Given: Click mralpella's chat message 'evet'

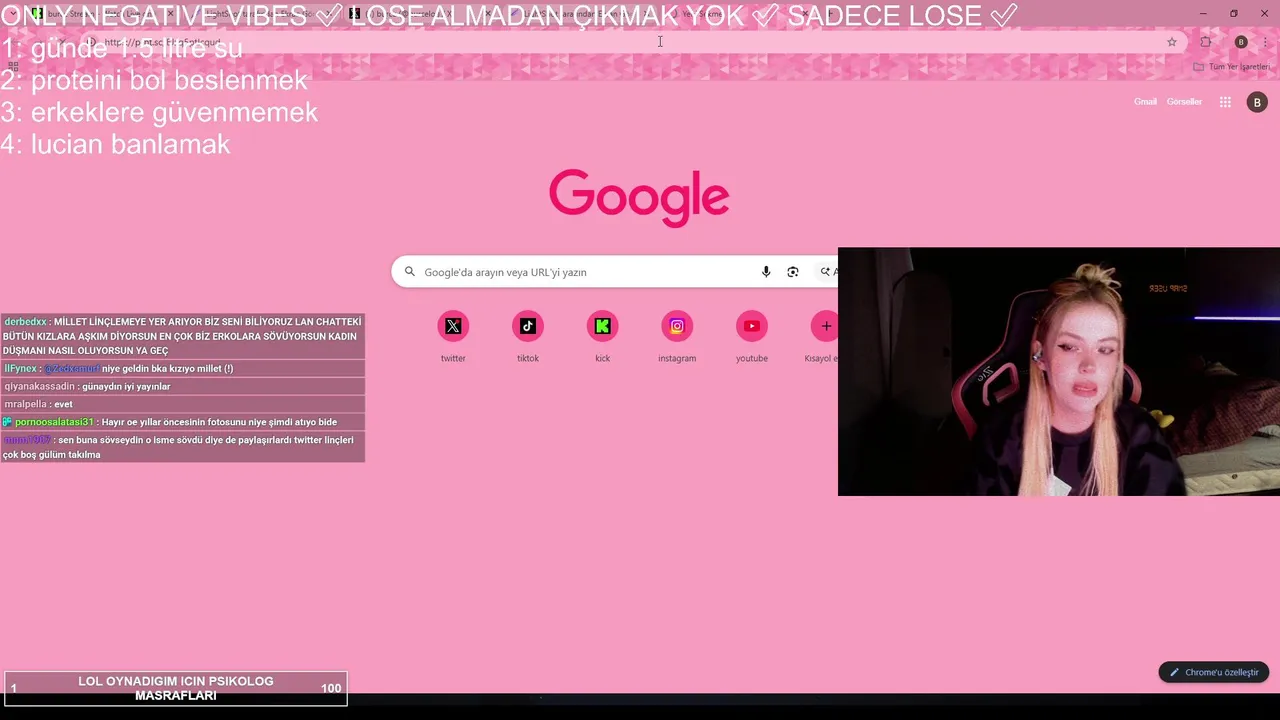Looking at the screenshot, I should pyautogui.click(x=63, y=405).
